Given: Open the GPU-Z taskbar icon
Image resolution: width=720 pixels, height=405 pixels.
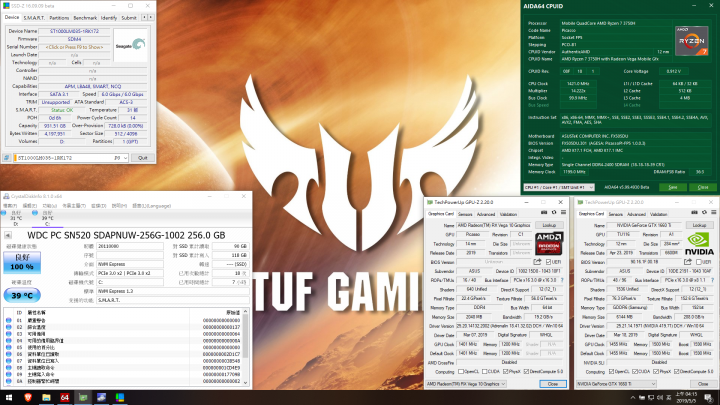Looking at the screenshot, I should tap(83, 398).
